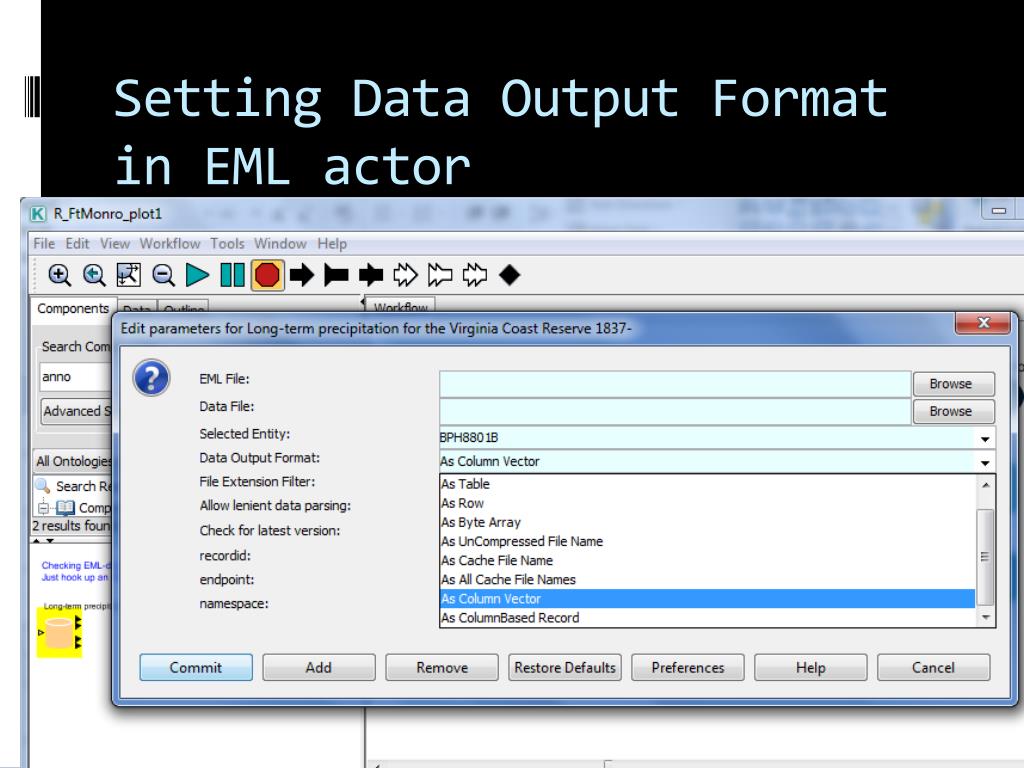Screen dimensions: 1024x768
Task: Click the Search Repository magnifier icon
Action: [42, 485]
